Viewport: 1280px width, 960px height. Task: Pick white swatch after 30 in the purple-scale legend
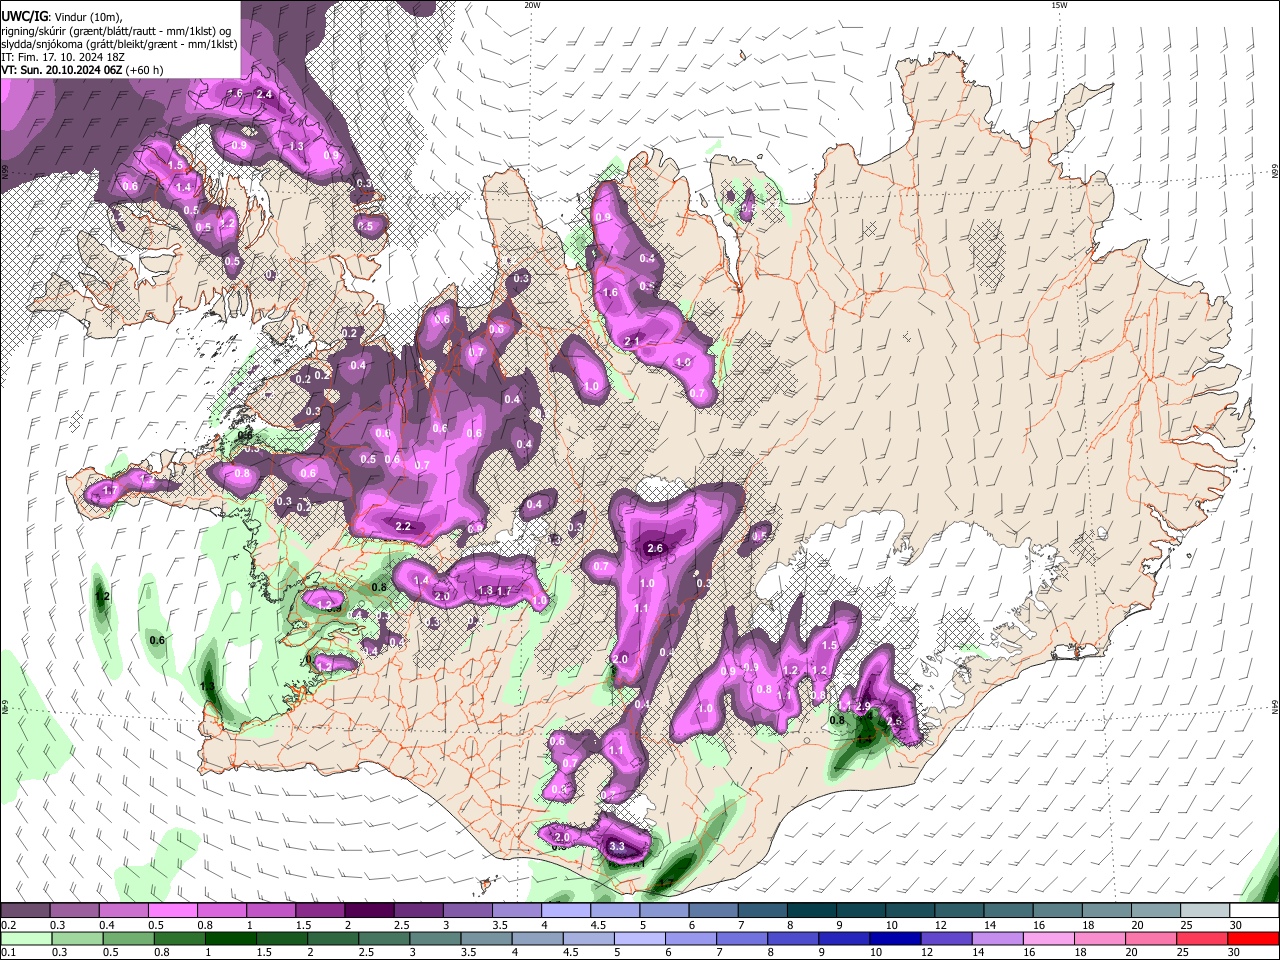click(1254, 911)
